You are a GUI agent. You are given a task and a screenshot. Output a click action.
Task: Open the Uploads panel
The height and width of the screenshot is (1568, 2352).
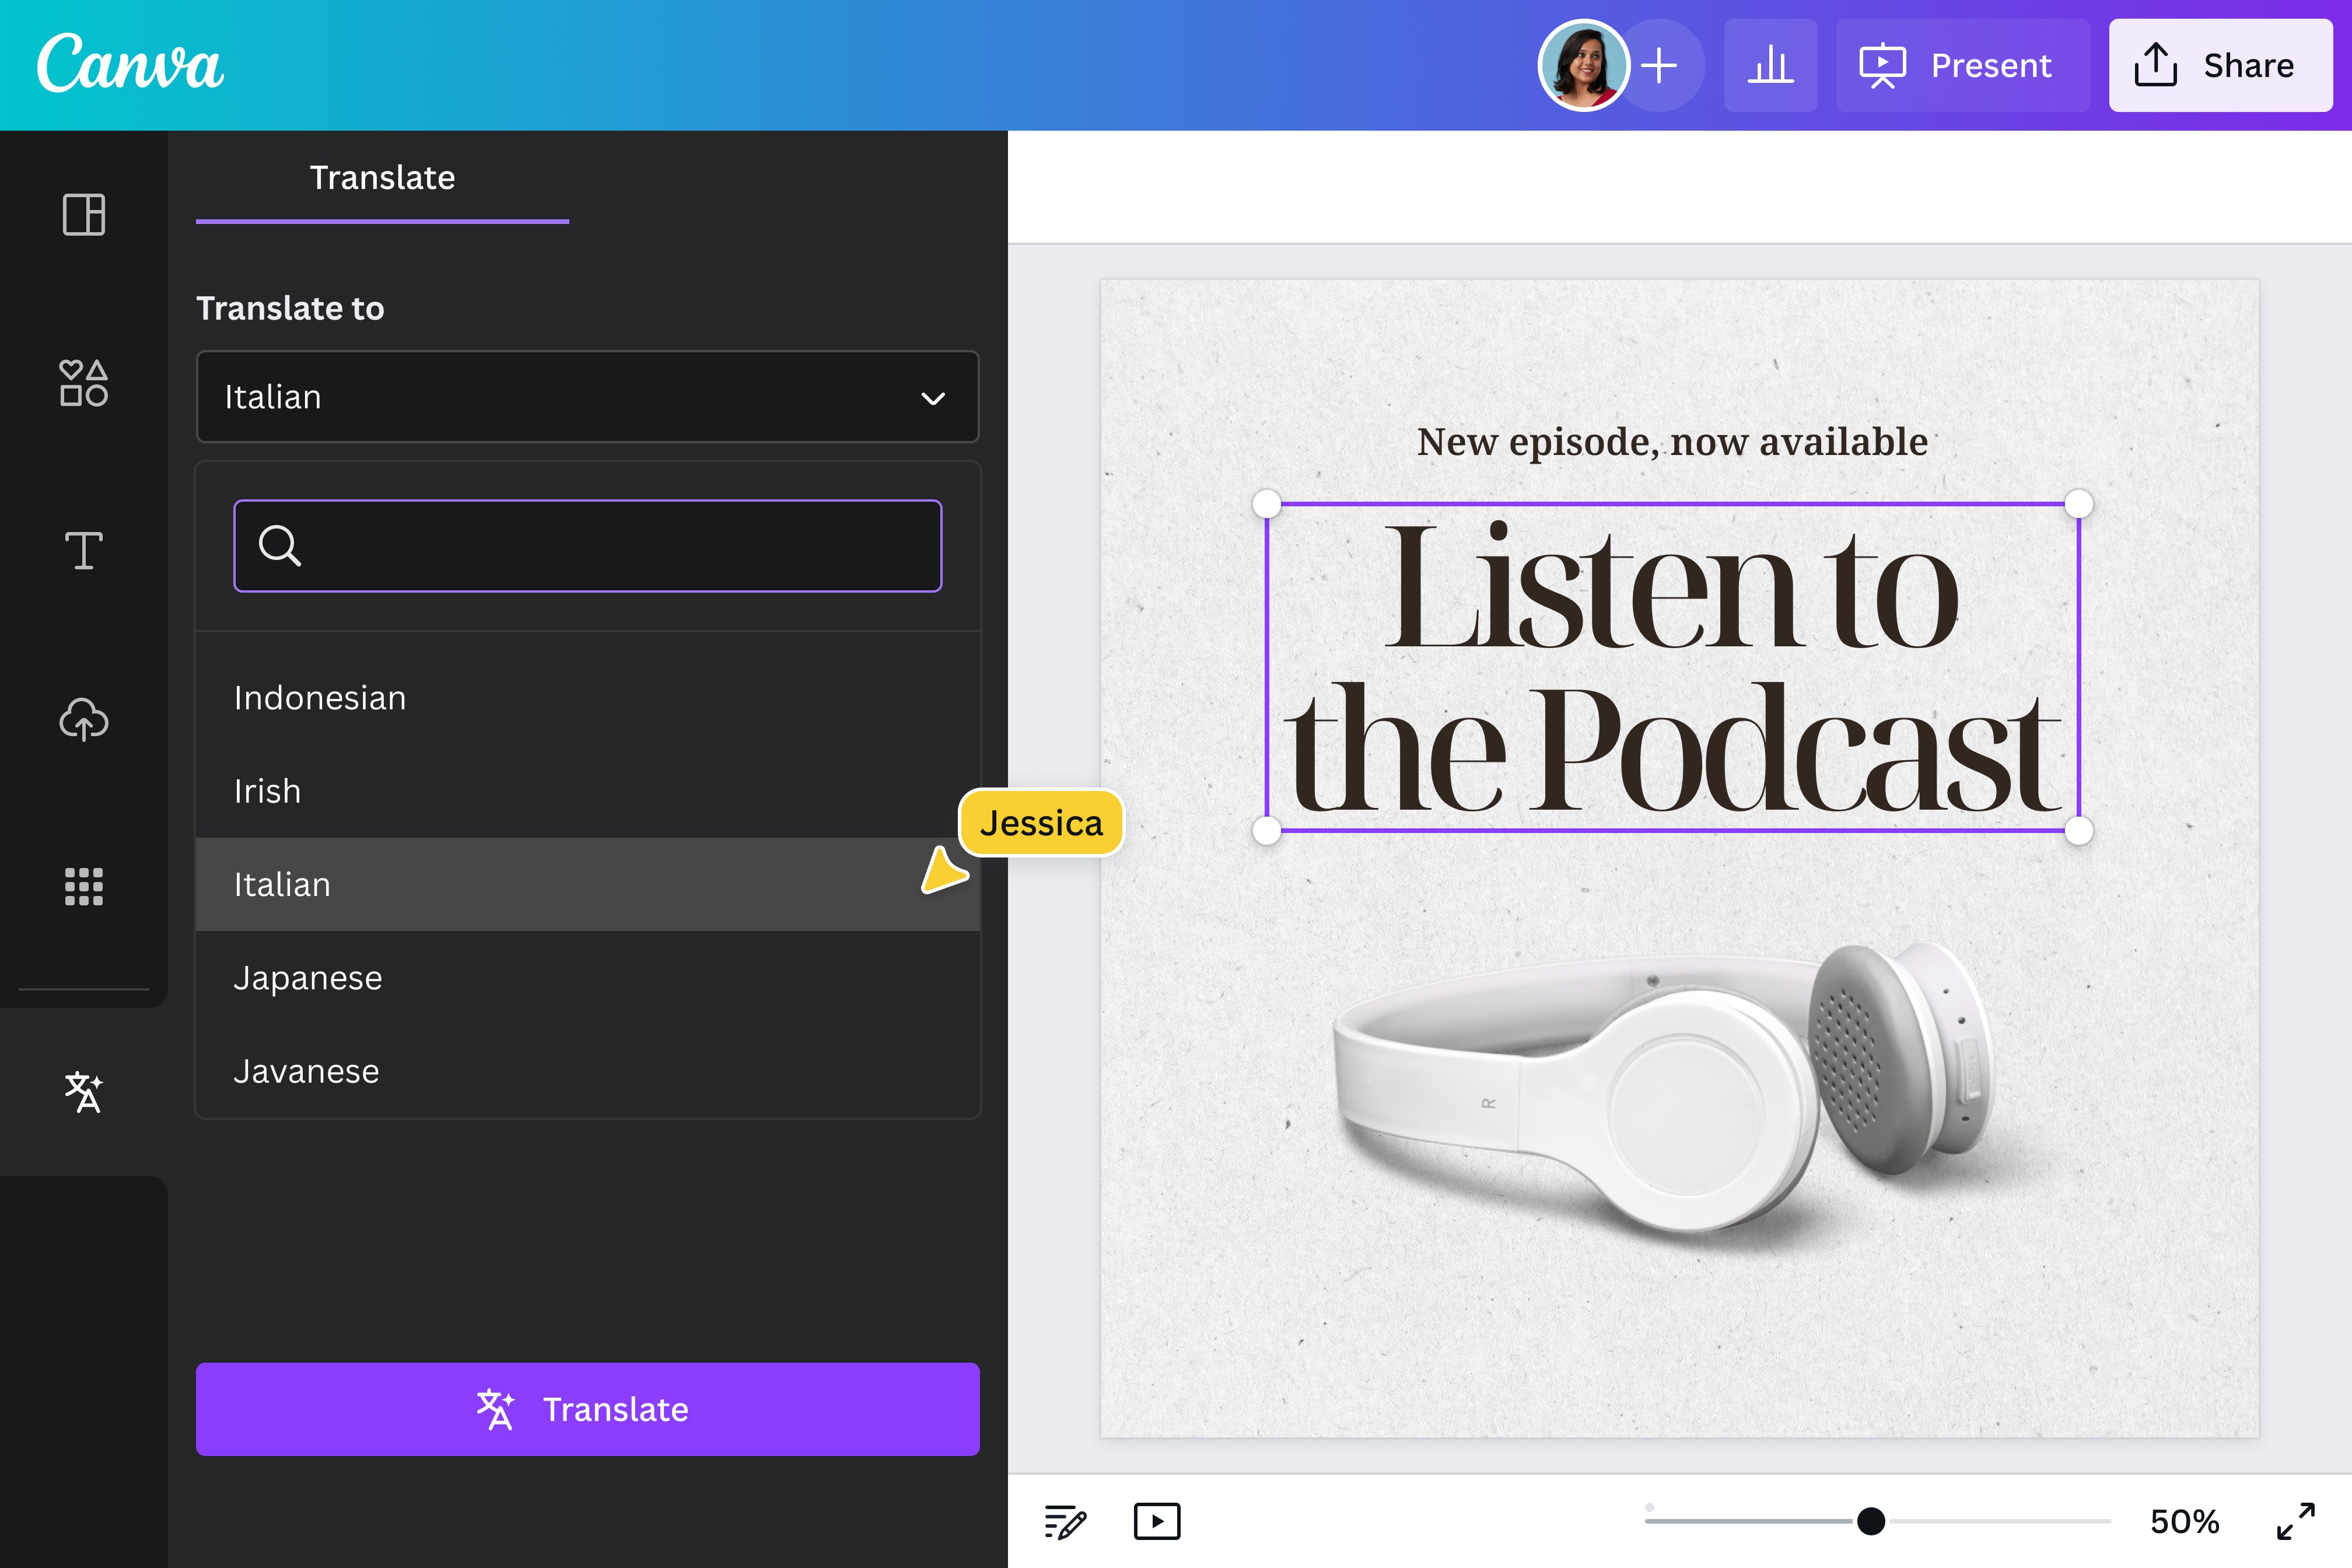(84, 720)
